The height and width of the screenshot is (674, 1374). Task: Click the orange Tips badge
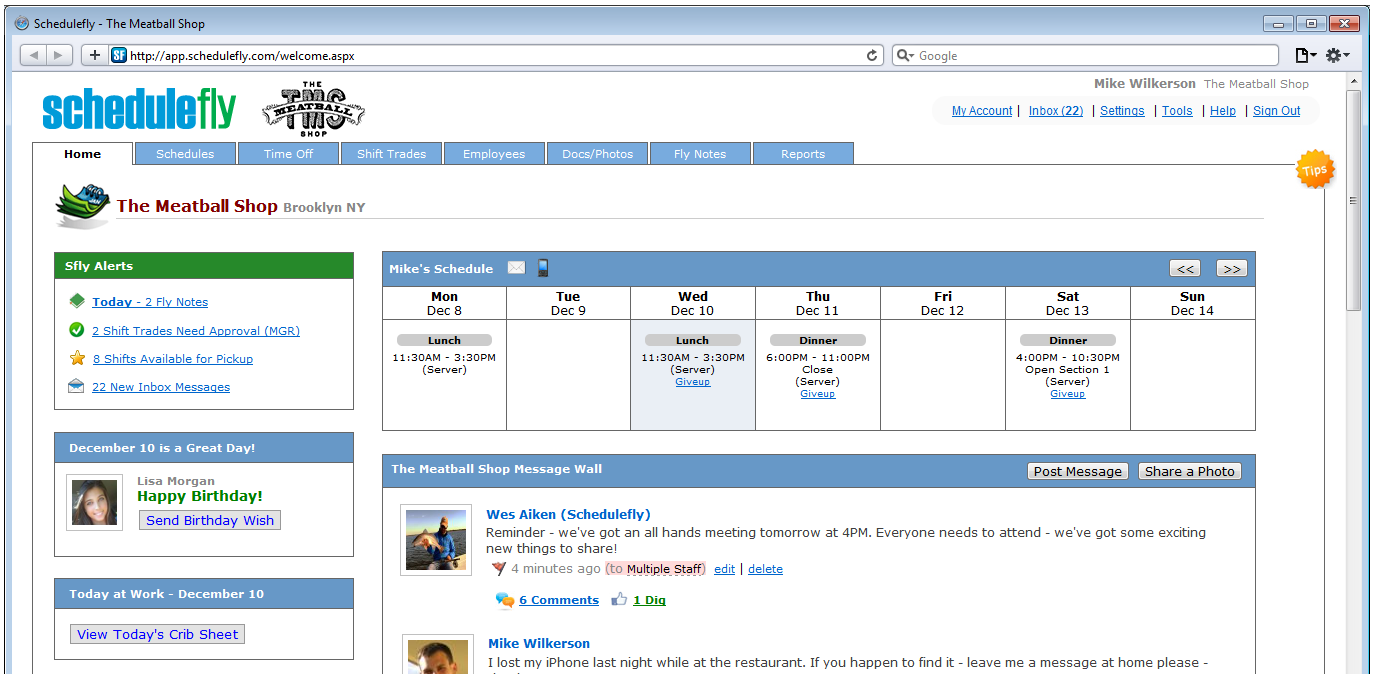pyautogui.click(x=1315, y=169)
